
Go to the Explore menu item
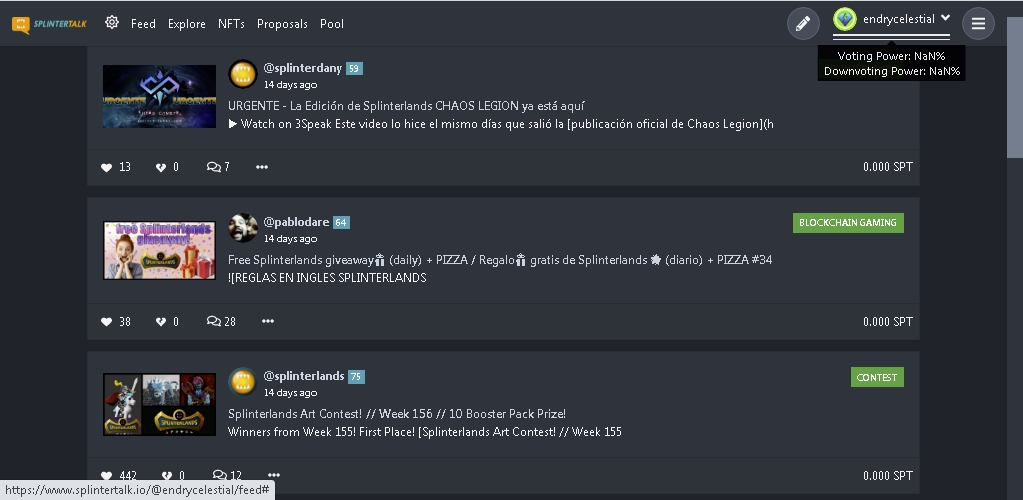tap(187, 23)
